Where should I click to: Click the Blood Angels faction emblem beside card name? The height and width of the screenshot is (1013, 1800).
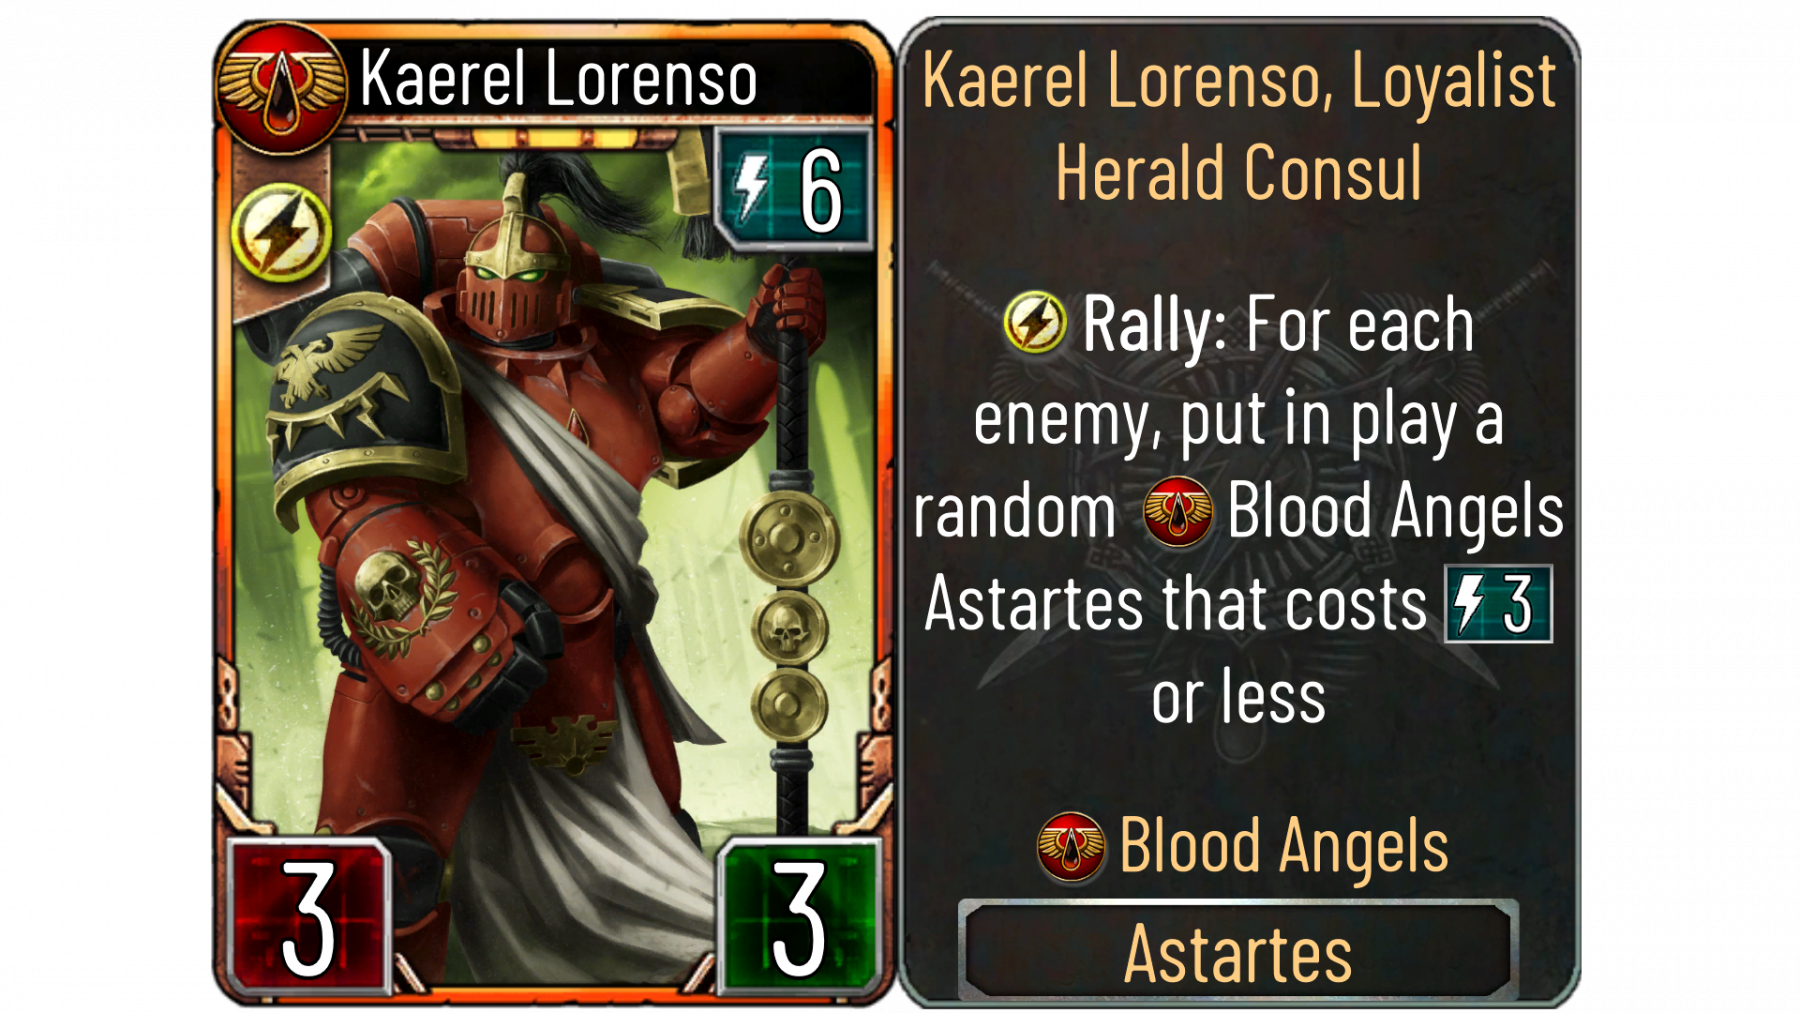[281, 87]
